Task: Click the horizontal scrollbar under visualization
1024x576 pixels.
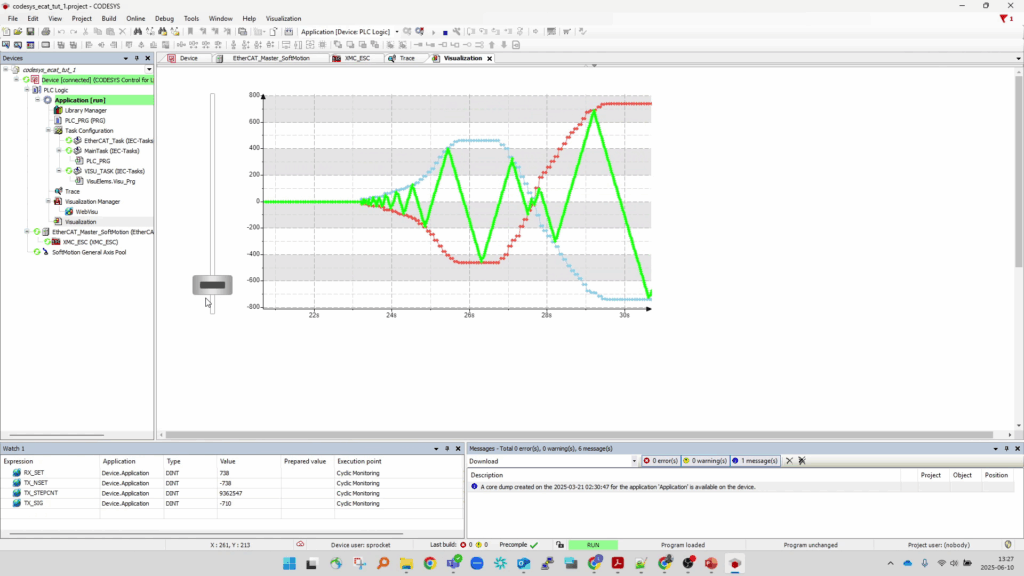Action: [579, 434]
